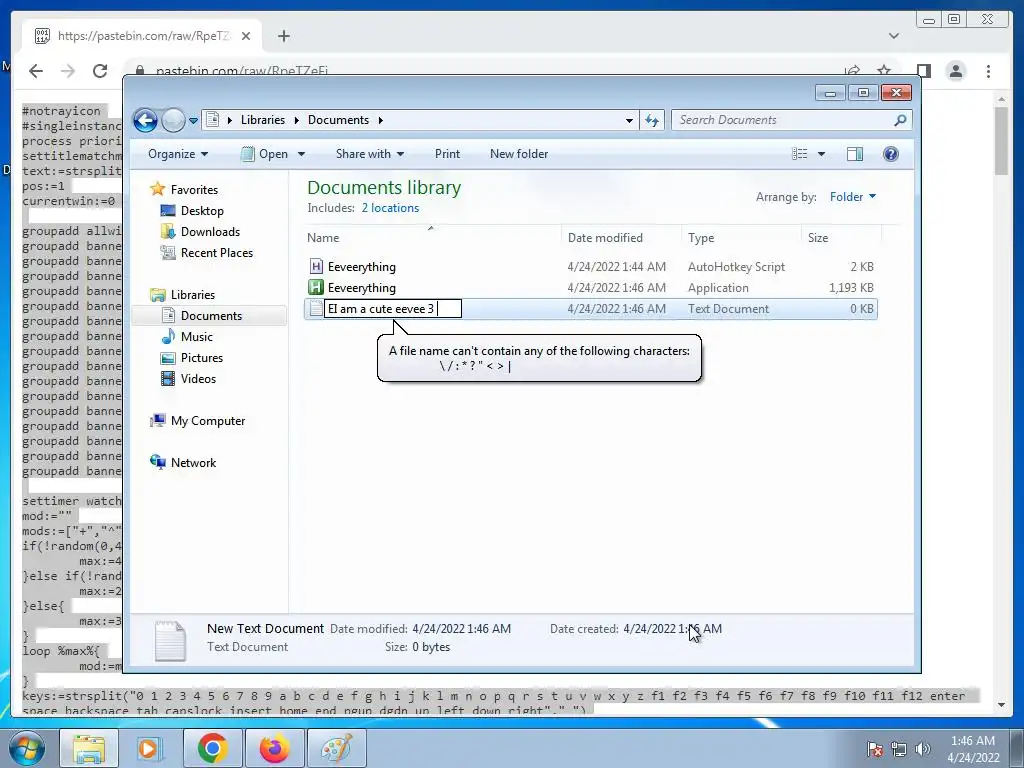Click the Libraries breadcrumb in the address bar
The height and width of the screenshot is (768, 1024).
pyautogui.click(x=263, y=120)
